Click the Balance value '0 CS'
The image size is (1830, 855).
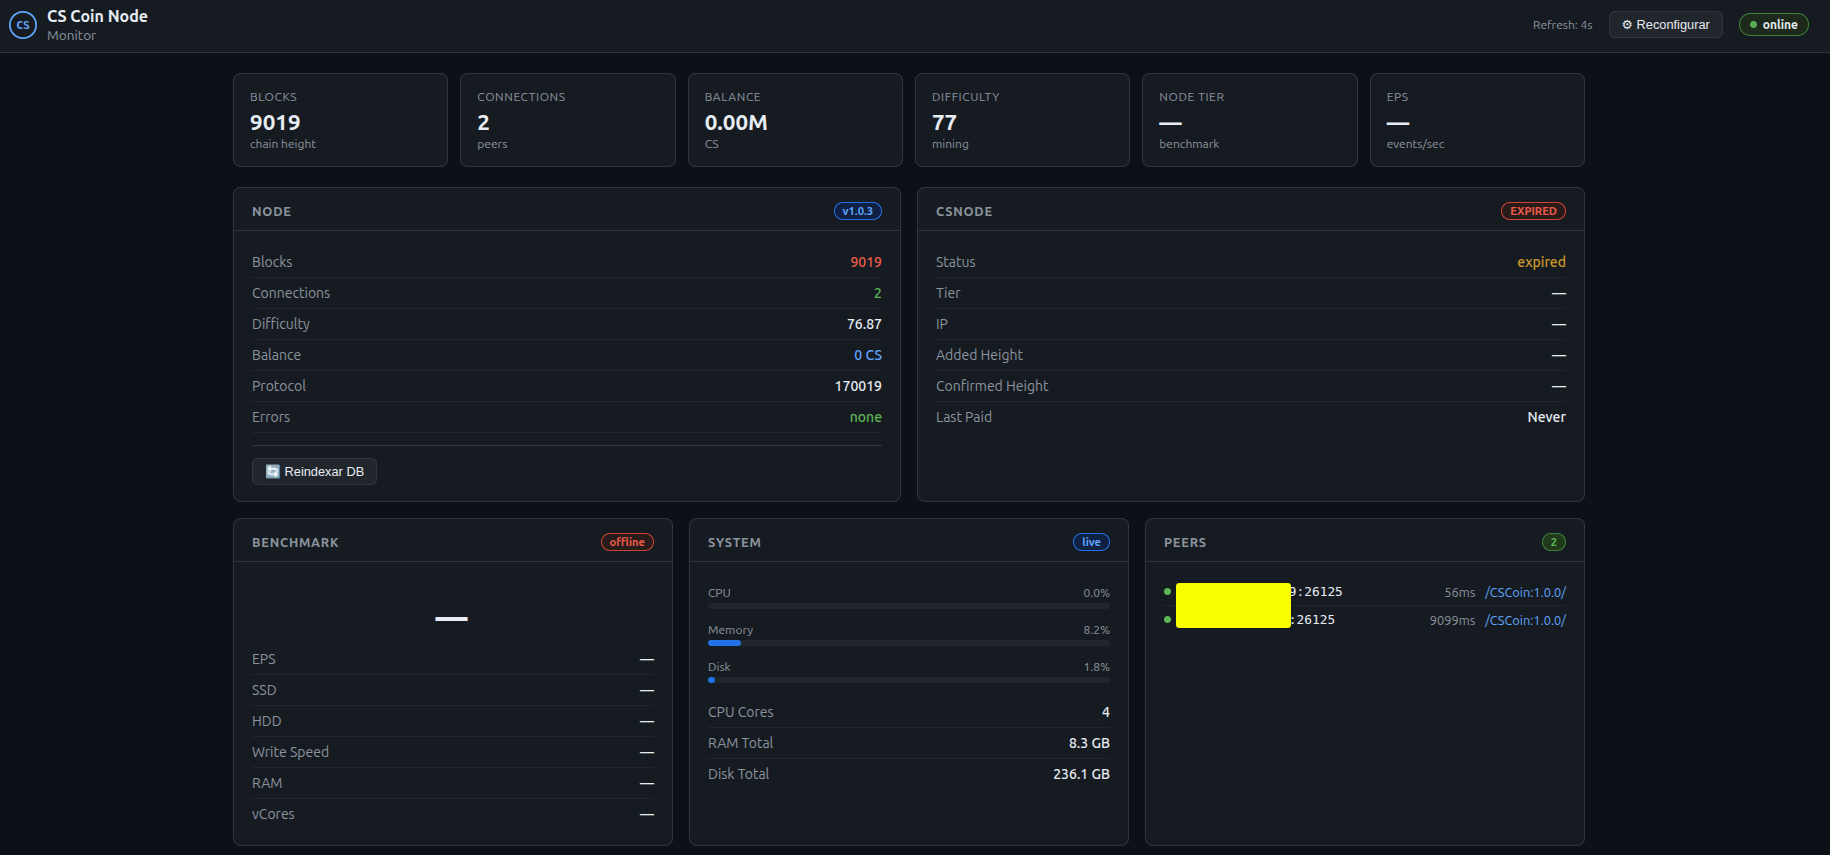868,355
